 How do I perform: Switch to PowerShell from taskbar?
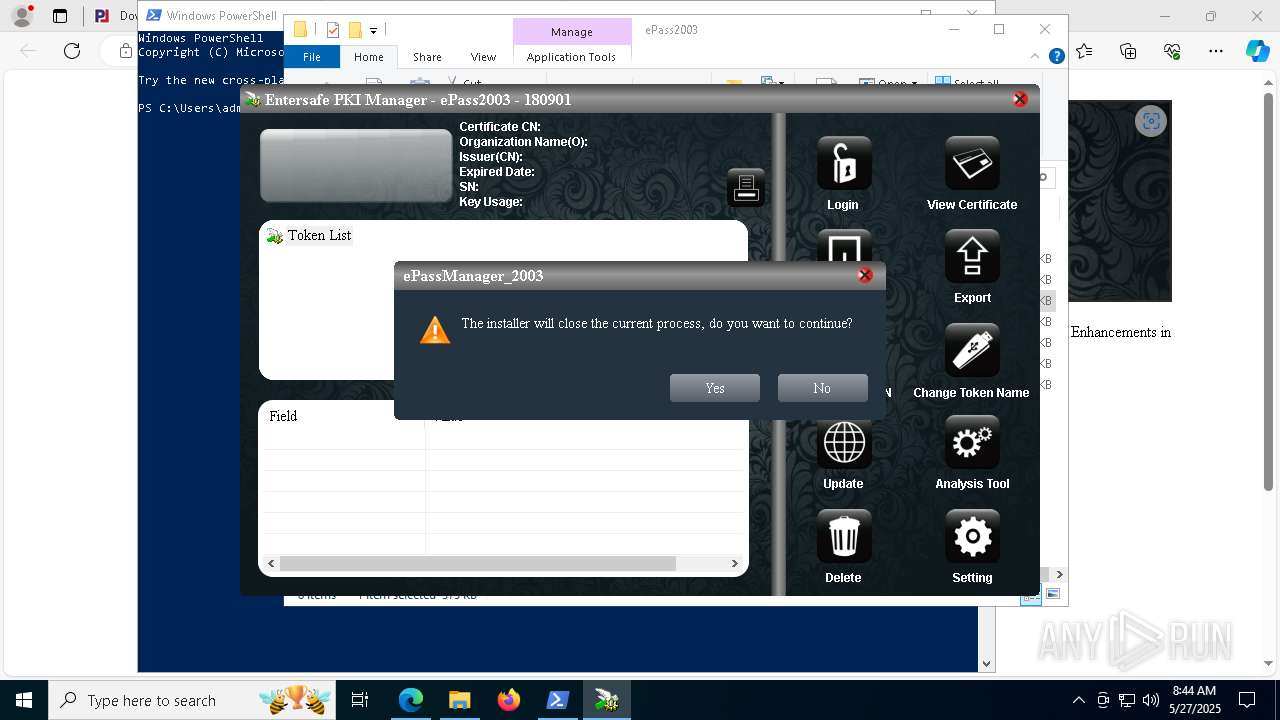(x=557, y=700)
